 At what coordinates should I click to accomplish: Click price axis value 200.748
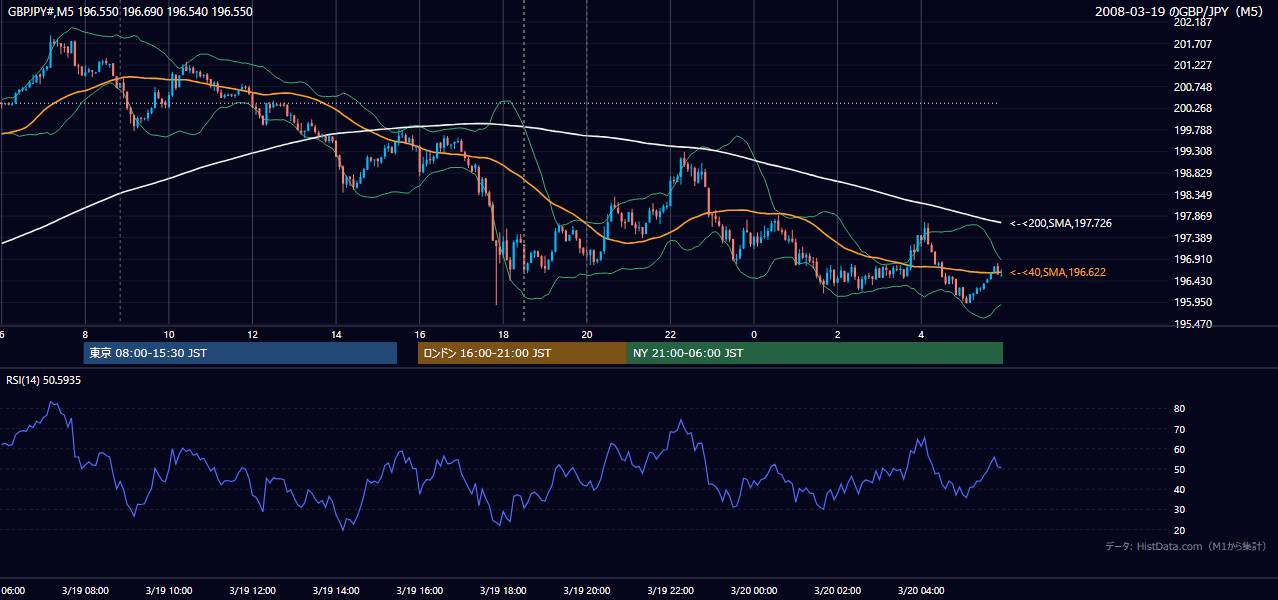(1192, 87)
